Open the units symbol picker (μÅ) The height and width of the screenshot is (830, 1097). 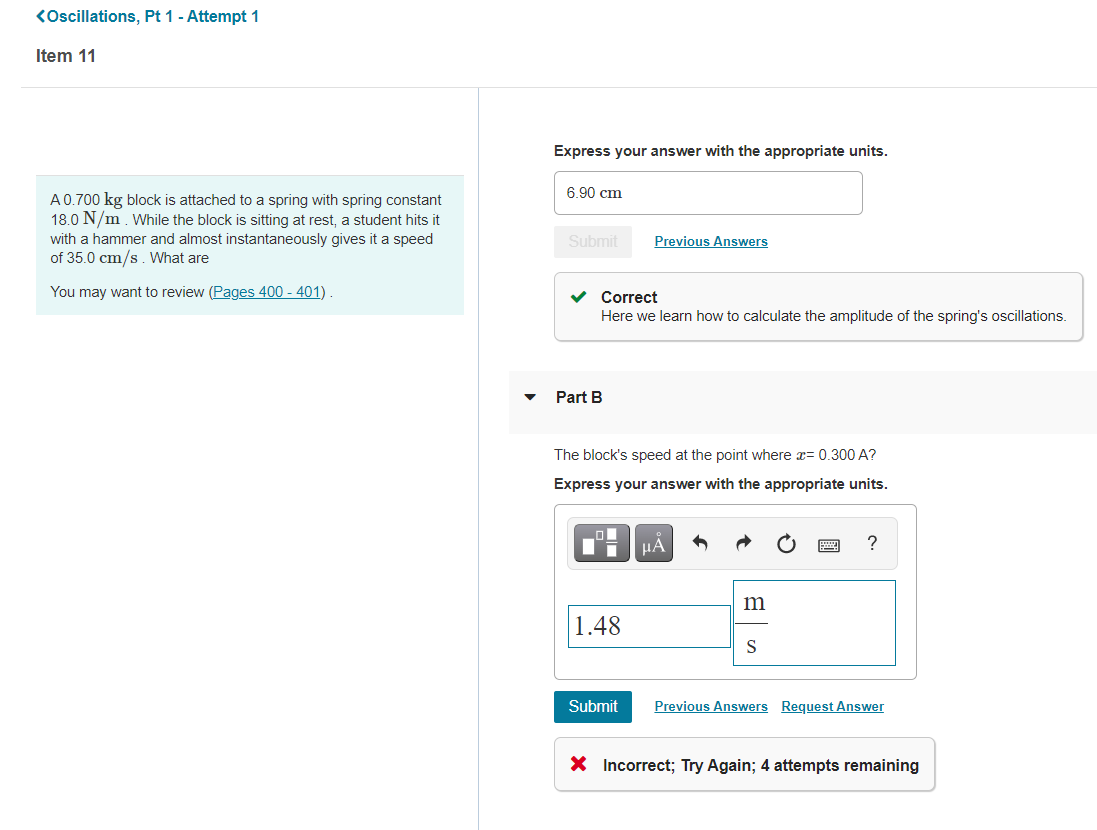(653, 543)
